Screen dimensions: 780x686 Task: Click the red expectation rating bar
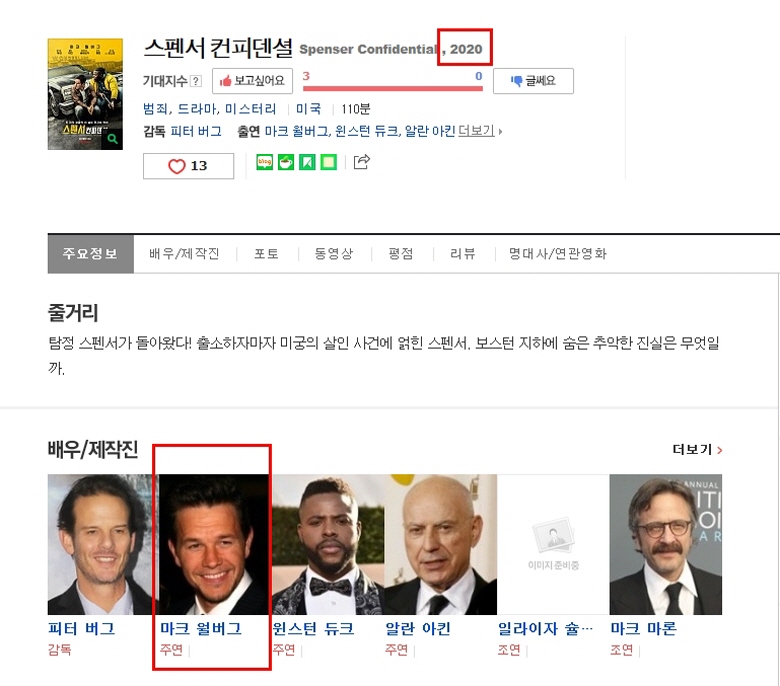(392, 88)
